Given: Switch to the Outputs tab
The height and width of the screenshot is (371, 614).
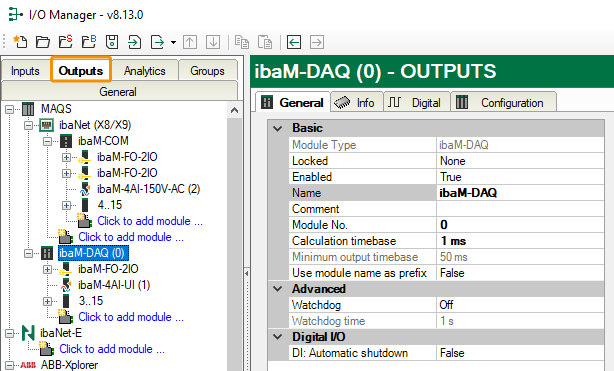Looking at the screenshot, I should pyautogui.click(x=81, y=71).
